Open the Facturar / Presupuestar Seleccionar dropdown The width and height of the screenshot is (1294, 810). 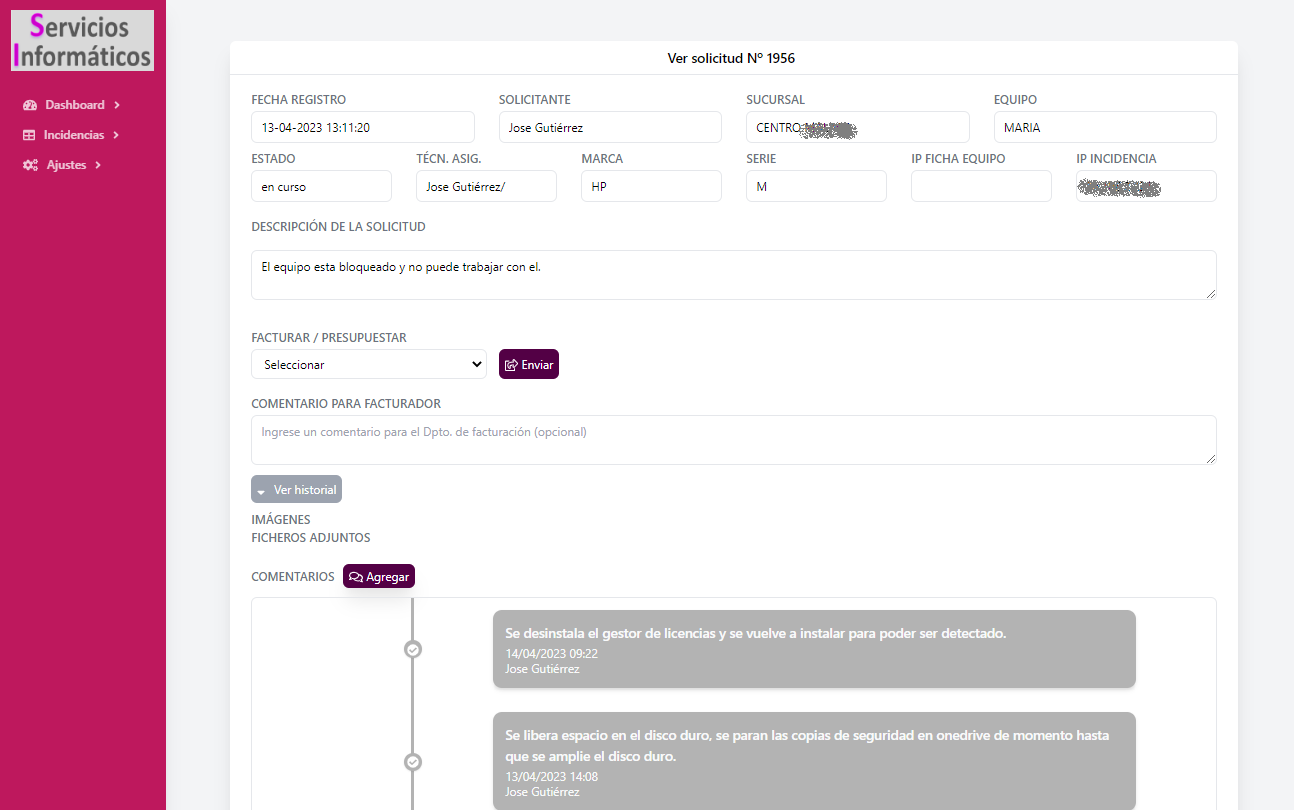click(x=368, y=364)
